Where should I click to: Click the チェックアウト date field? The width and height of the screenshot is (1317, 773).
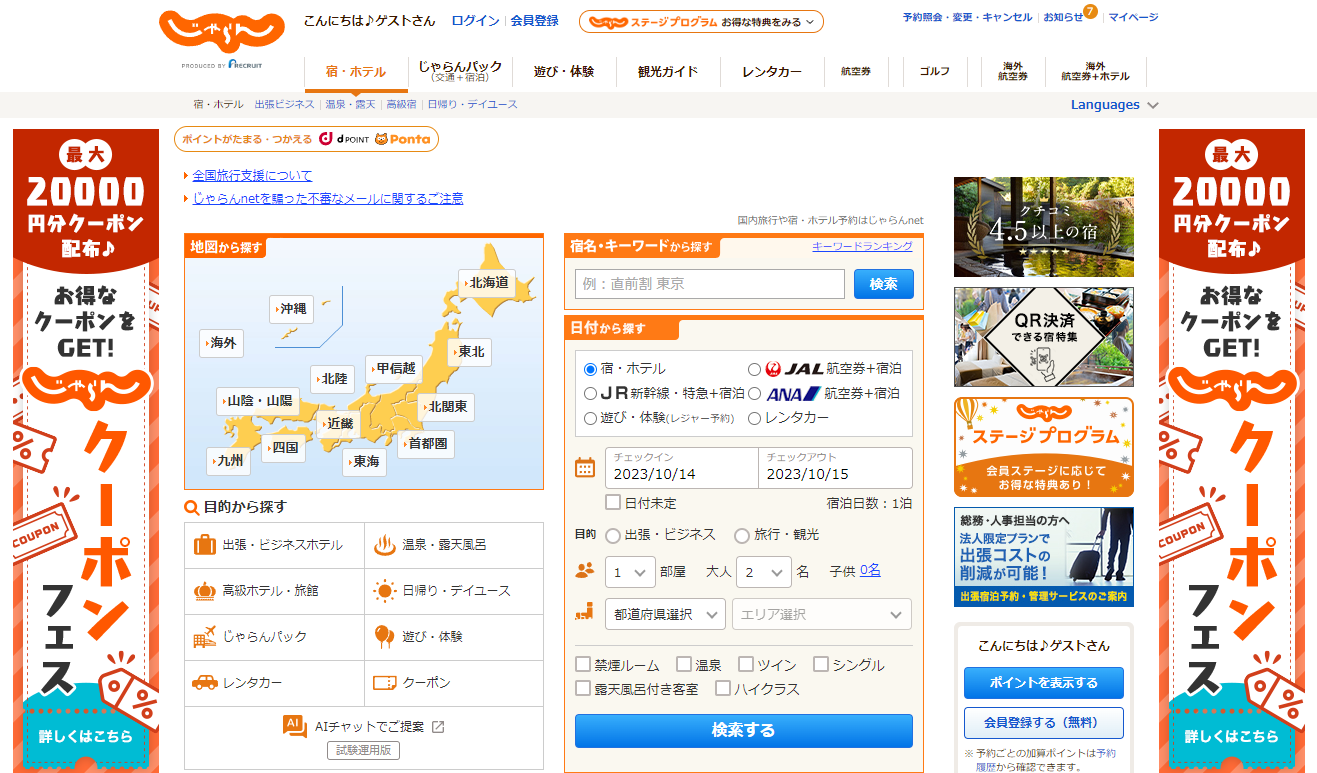pyautogui.click(x=835, y=467)
